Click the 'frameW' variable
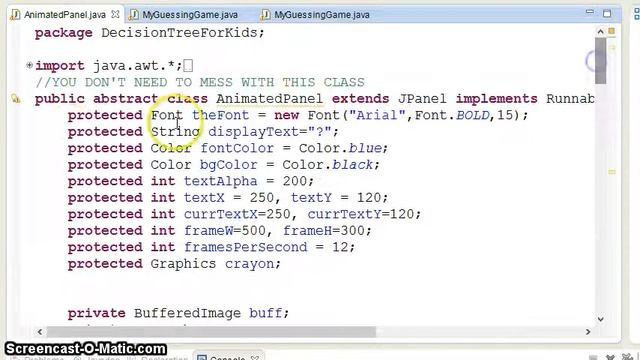The height and width of the screenshot is (360, 640). click(208, 231)
